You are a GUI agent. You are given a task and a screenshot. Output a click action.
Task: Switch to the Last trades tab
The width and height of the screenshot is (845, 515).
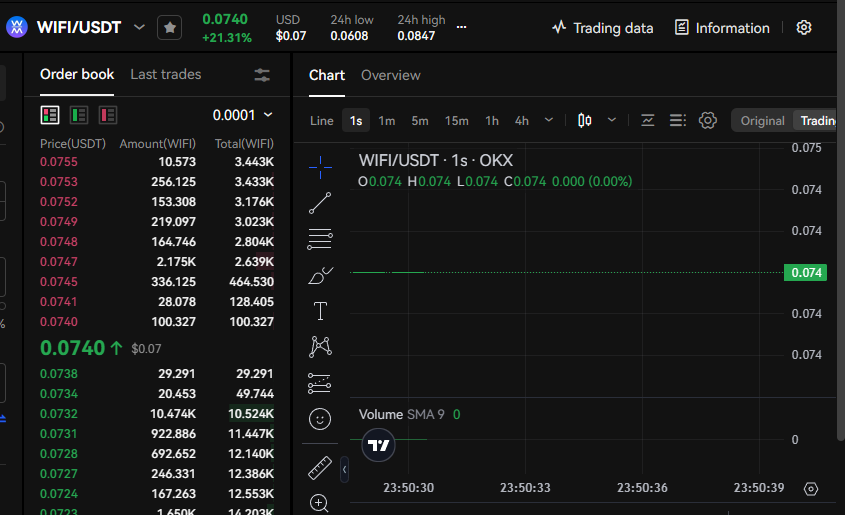point(166,74)
